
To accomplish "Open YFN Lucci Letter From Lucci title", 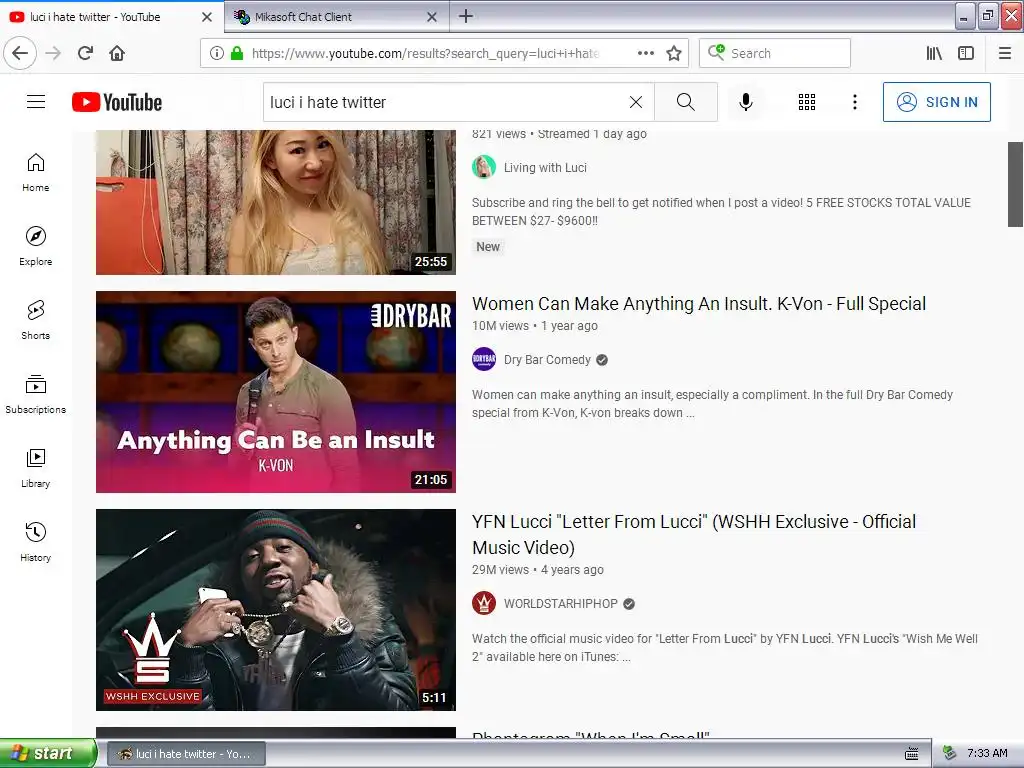I will (x=694, y=534).
